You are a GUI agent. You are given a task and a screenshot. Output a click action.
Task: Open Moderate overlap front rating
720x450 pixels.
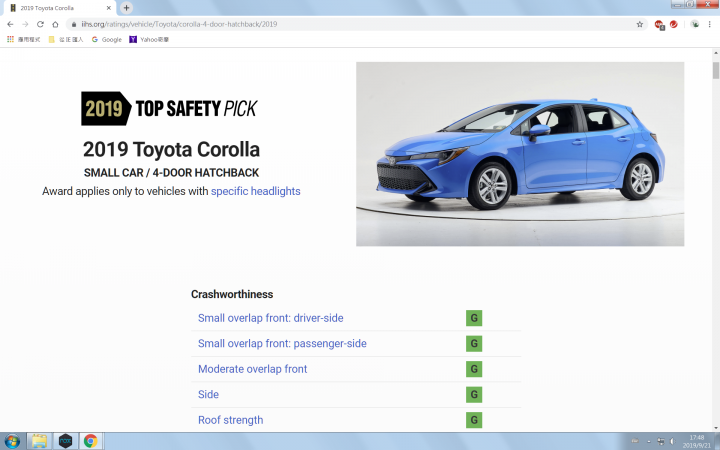coord(253,369)
